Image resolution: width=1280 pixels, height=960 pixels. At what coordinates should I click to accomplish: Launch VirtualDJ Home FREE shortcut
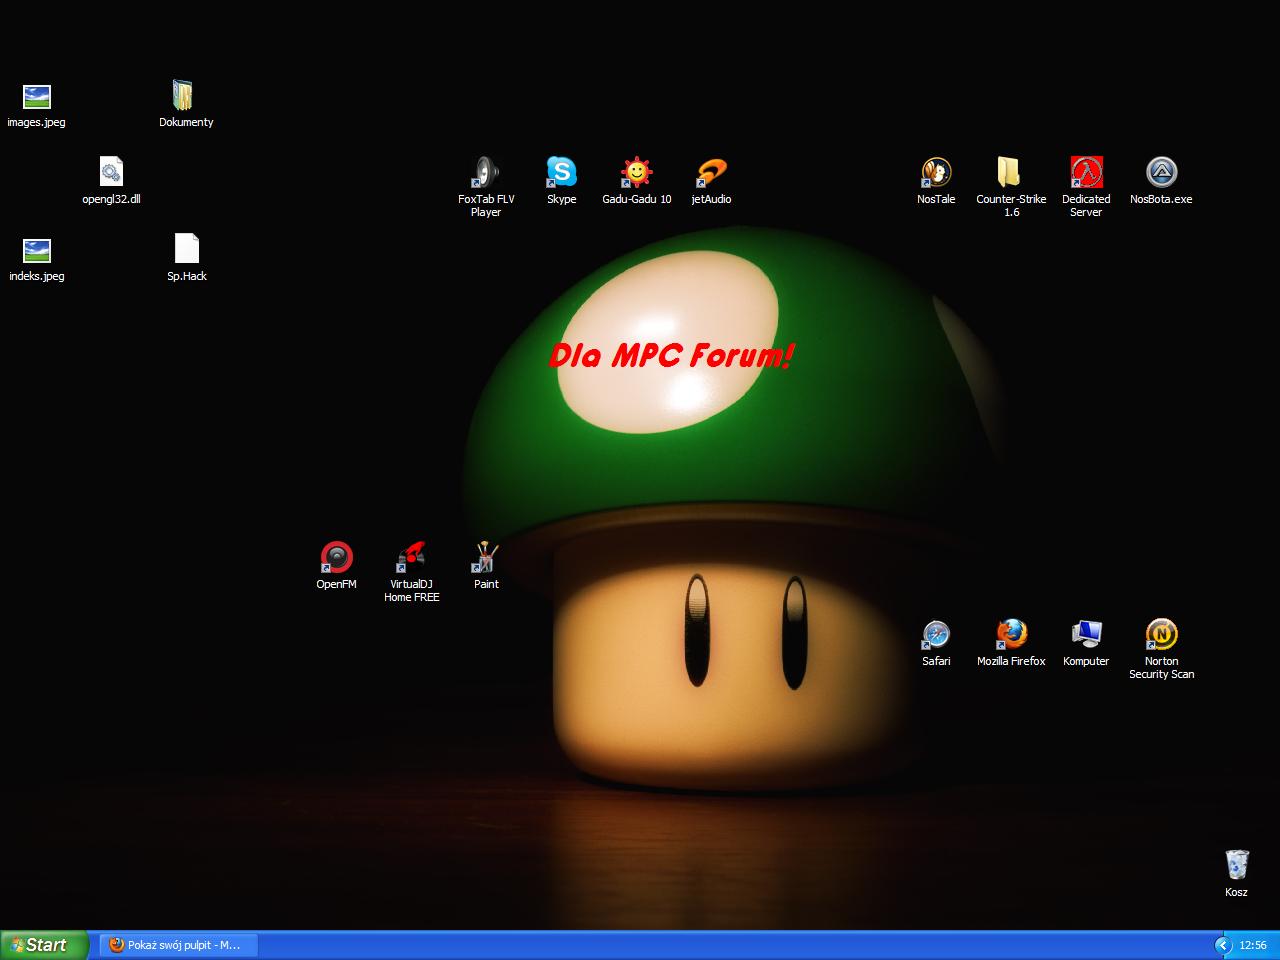pyautogui.click(x=411, y=557)
